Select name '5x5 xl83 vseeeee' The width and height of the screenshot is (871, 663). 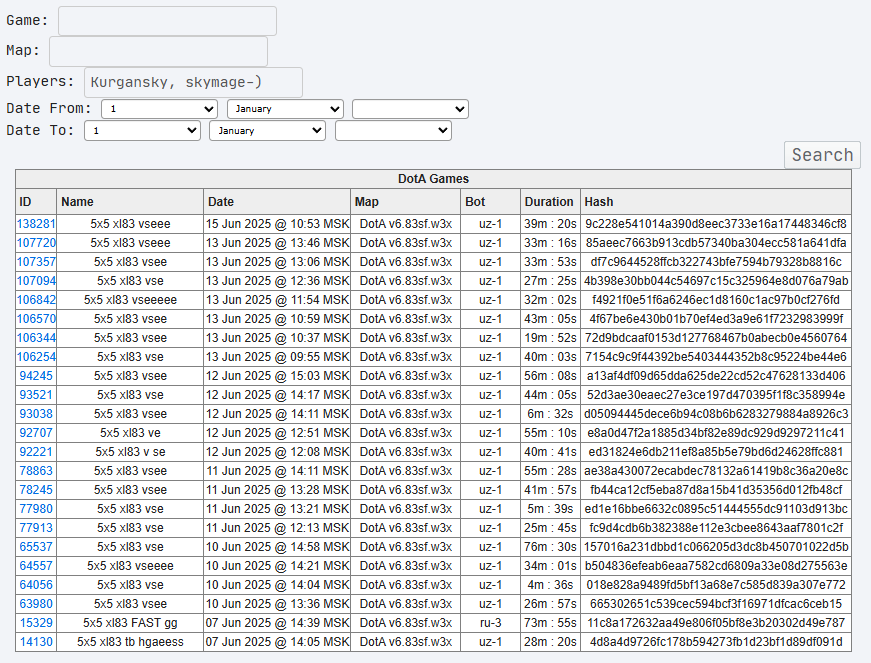click(130, 300)
